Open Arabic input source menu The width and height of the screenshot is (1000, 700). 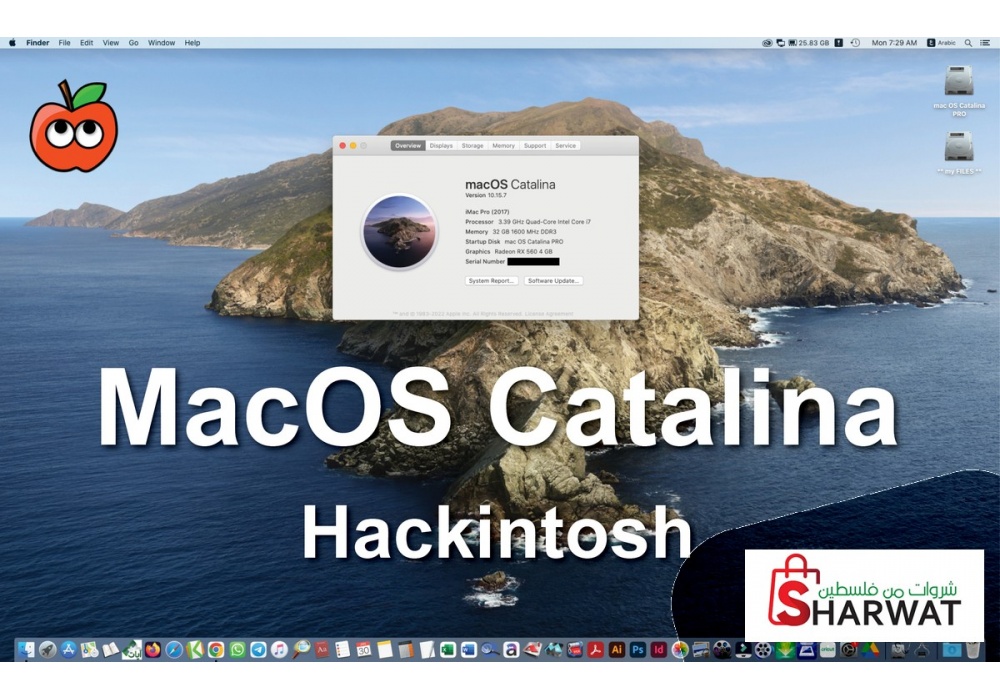pos(941,43)
